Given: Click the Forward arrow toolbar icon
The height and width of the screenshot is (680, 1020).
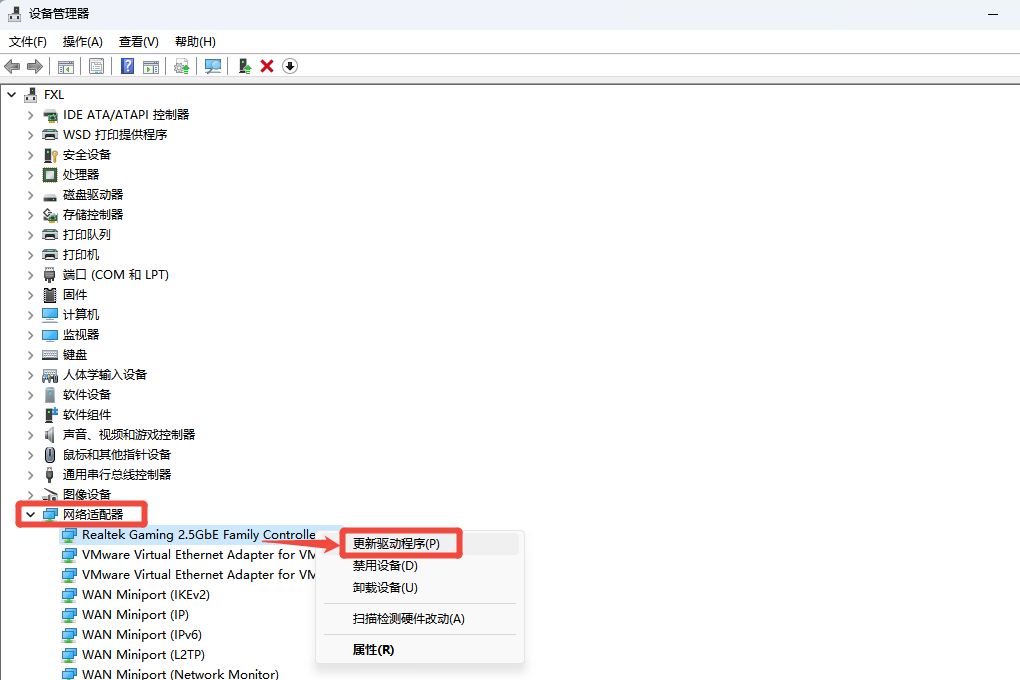Looking at the screenshot, I should tap(34, 66).
